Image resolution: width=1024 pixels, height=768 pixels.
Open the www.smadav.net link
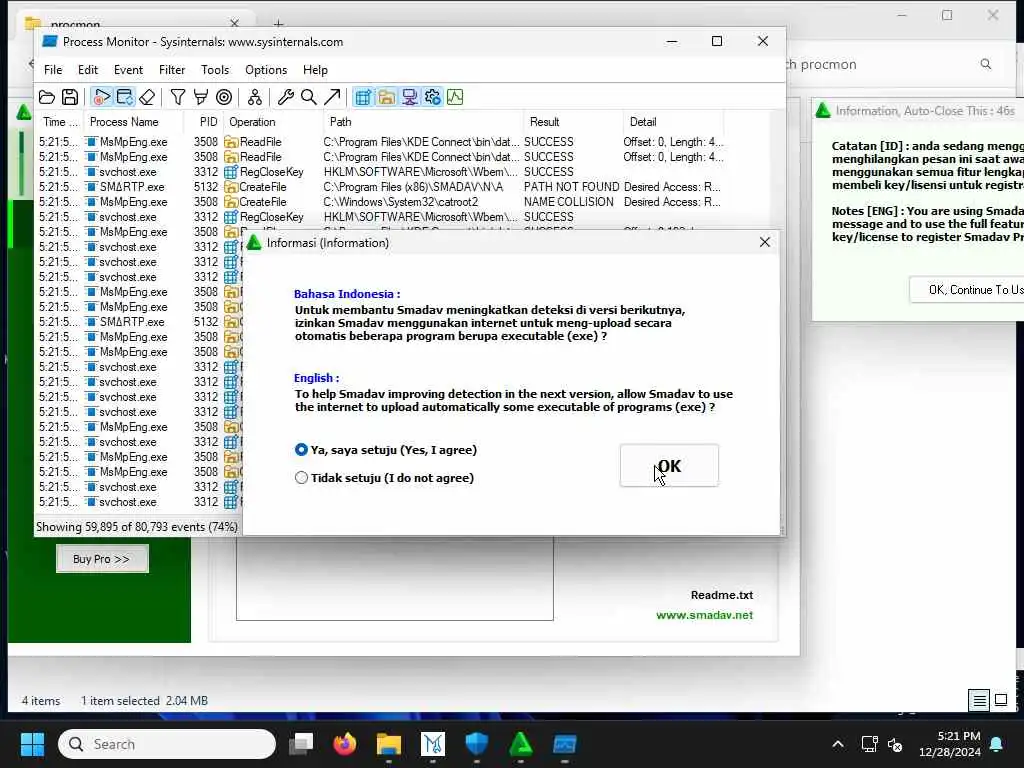[x=704, y=615]
